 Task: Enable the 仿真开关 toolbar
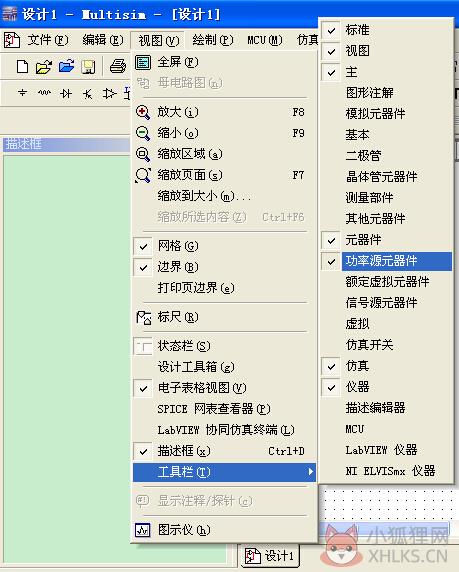(386, 345)
